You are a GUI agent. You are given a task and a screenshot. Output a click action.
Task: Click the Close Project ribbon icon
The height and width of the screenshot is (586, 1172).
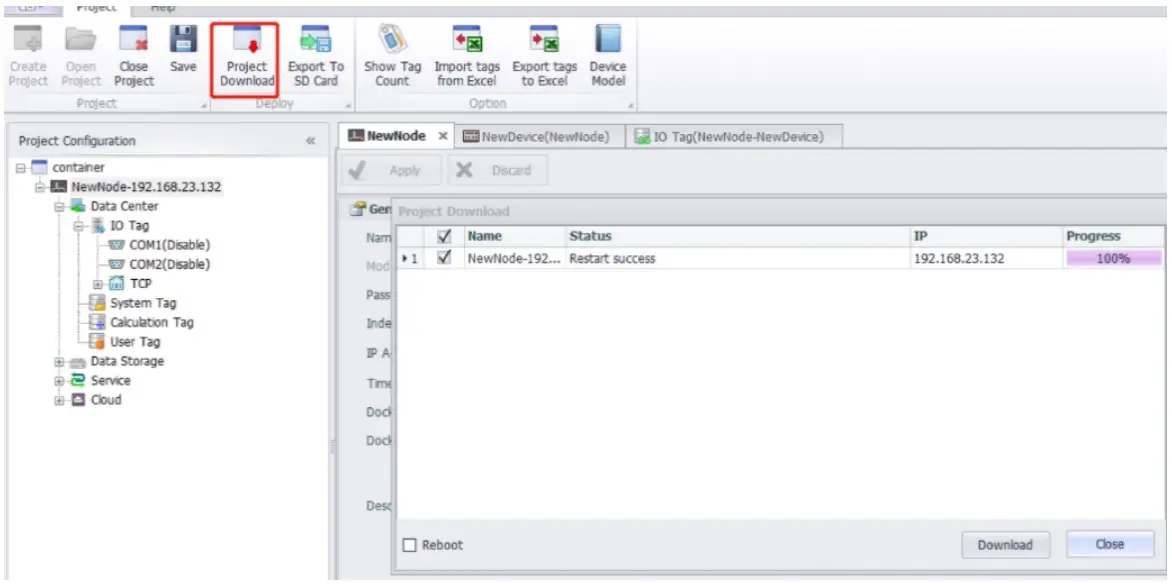pos(134,40)
